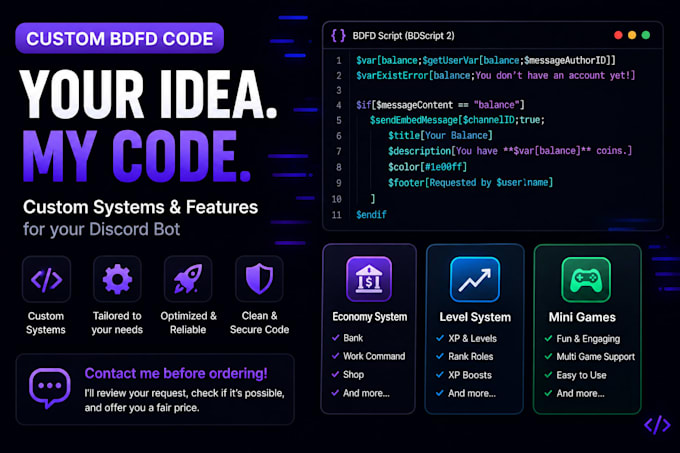Click the Tailored to your needs gear icon
Screen dimensions: 680x453
117,280
